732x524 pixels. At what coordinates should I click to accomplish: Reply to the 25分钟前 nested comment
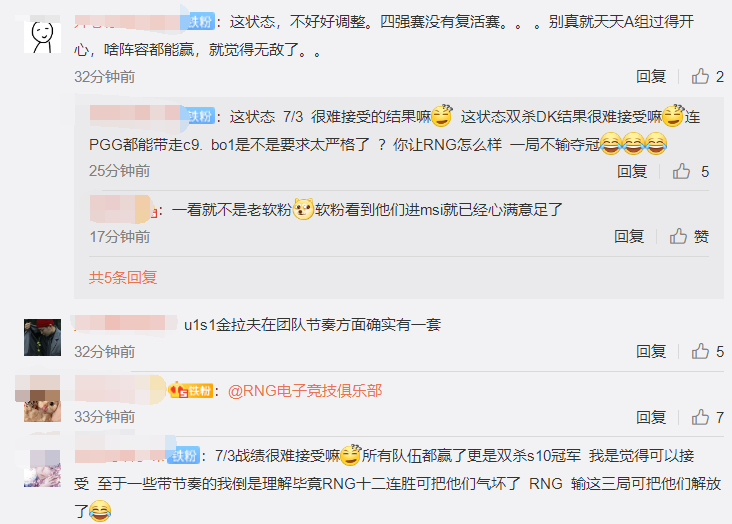[632, 171]
